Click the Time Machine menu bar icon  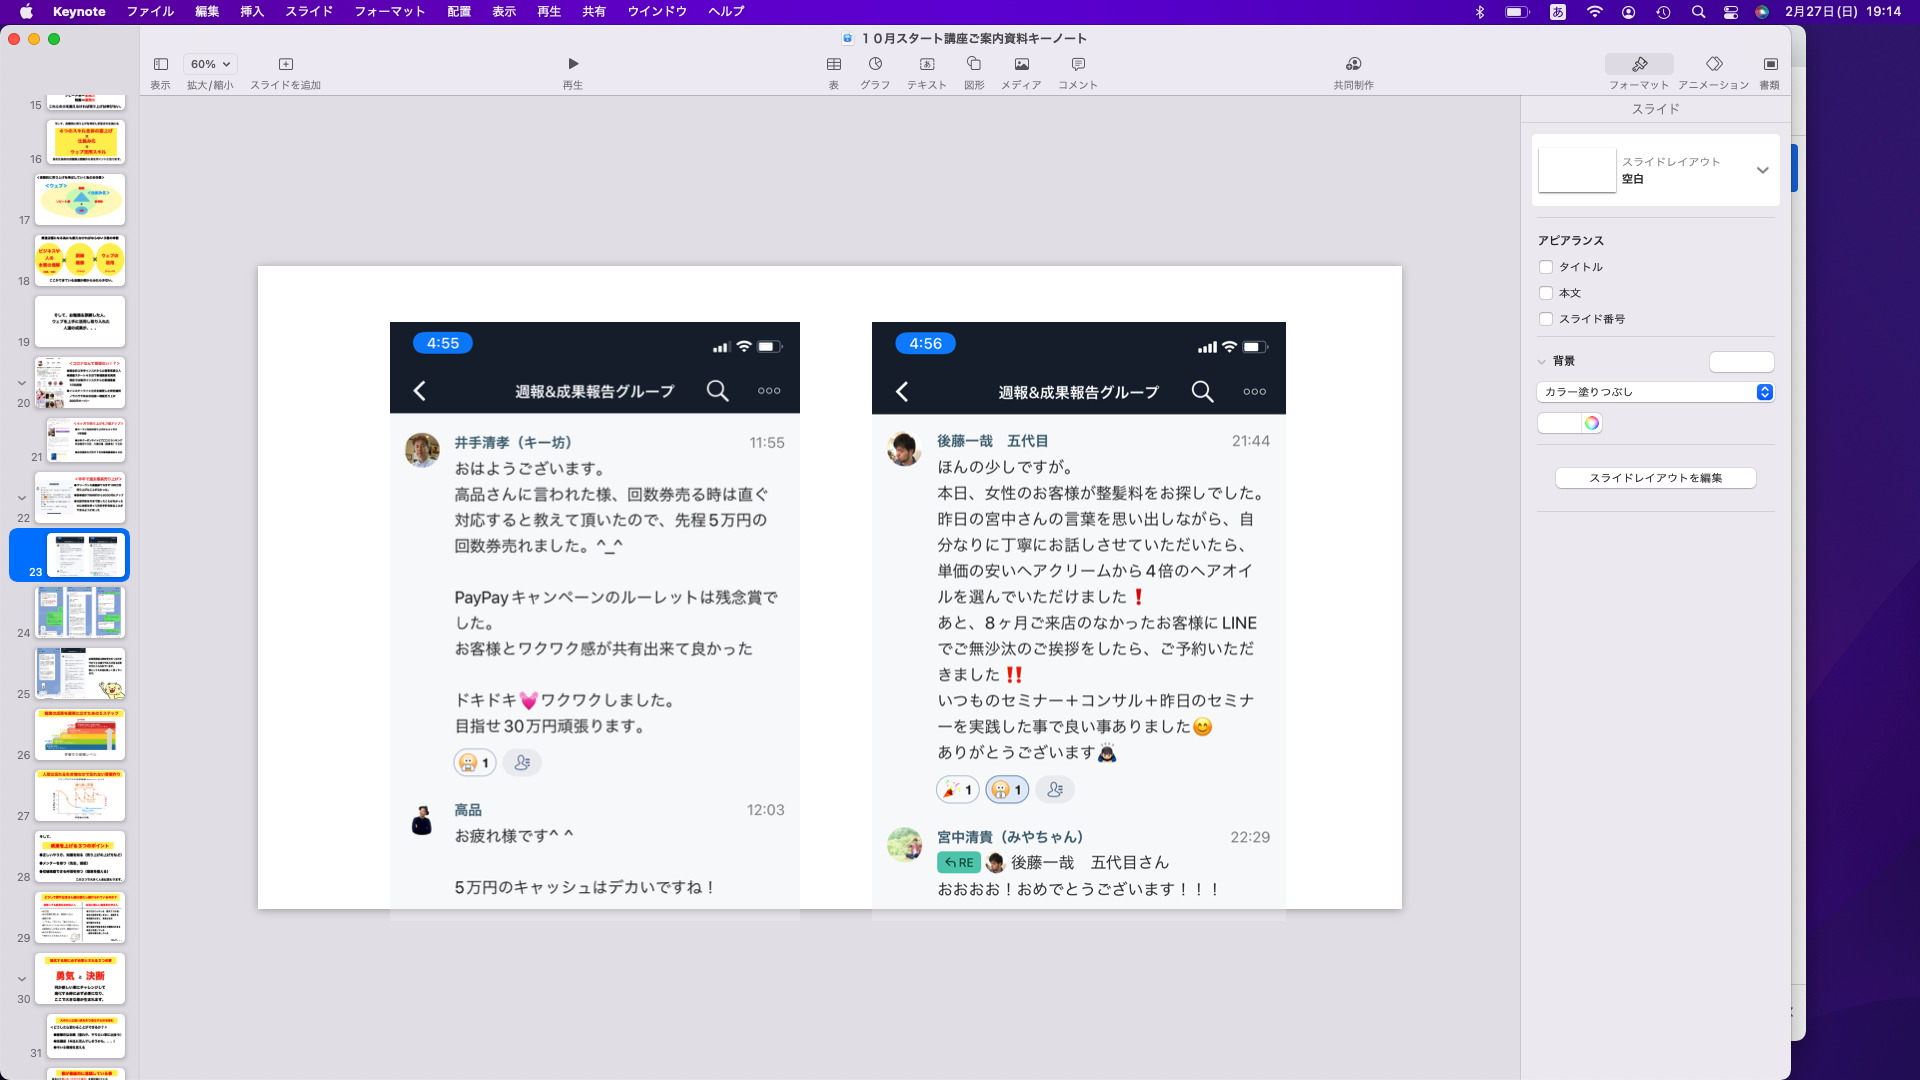[1663, 12]
